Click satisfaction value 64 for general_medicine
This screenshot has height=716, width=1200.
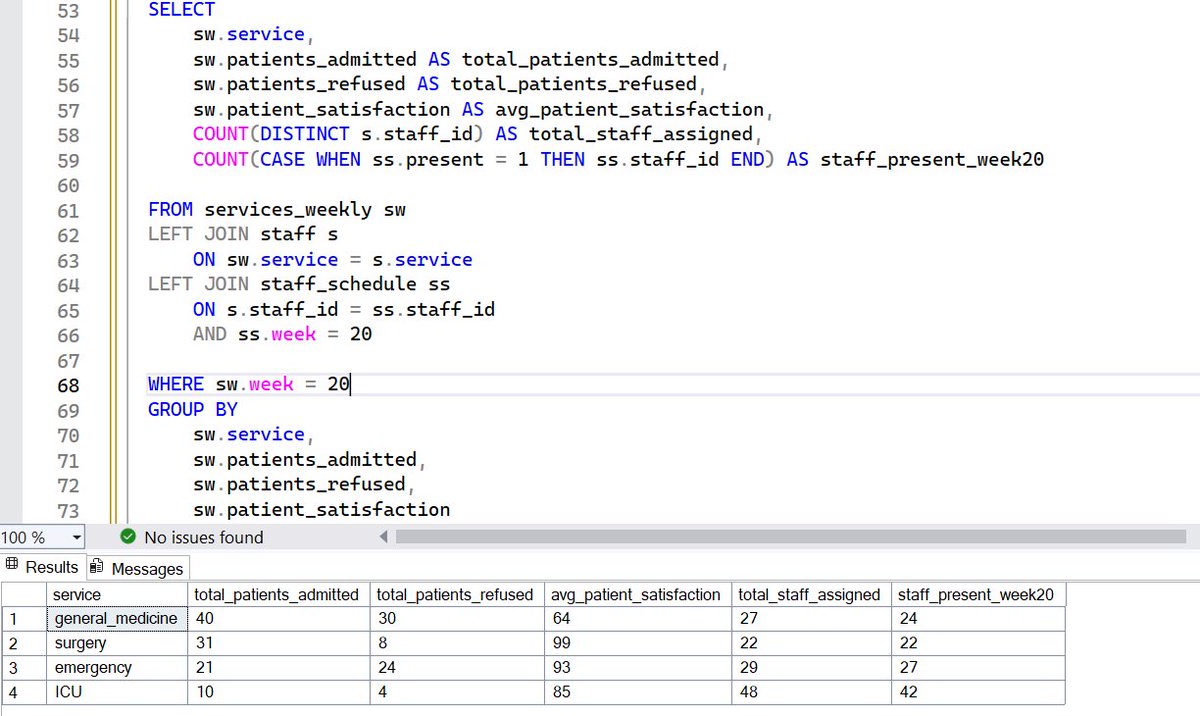point(638,618)
